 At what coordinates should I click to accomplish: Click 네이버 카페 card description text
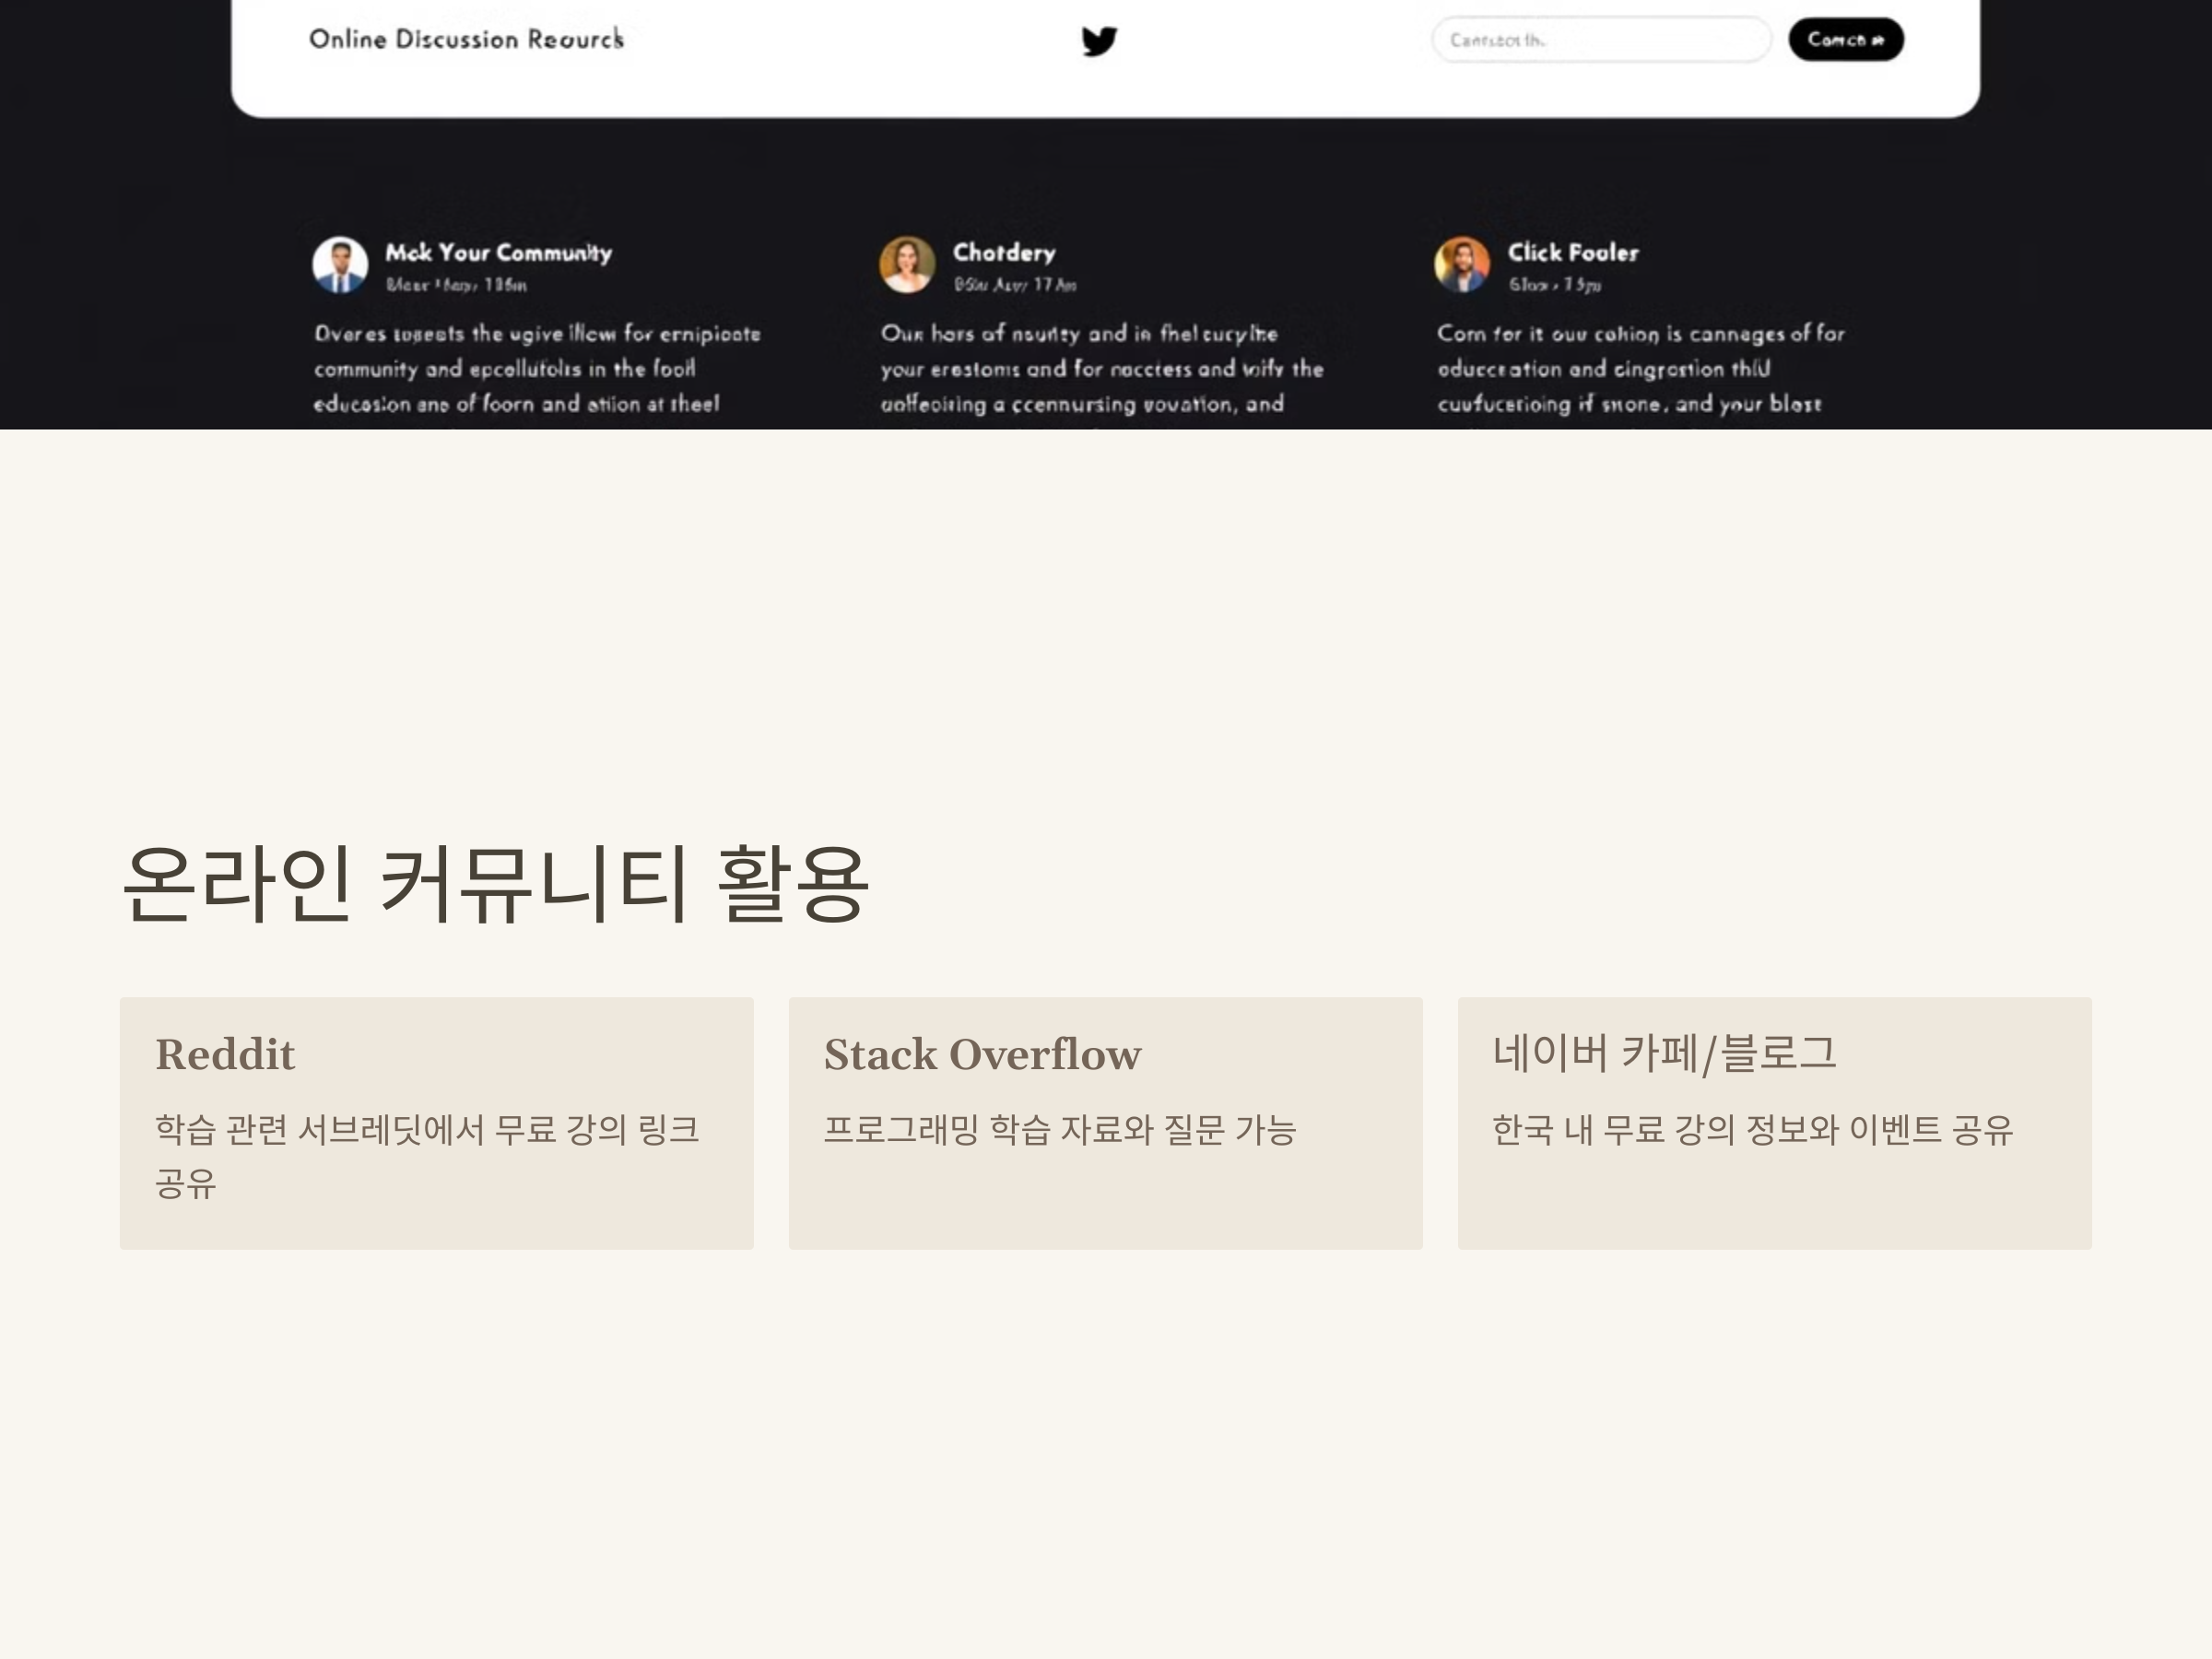pyautogui.click(x=1752, y=1130)
